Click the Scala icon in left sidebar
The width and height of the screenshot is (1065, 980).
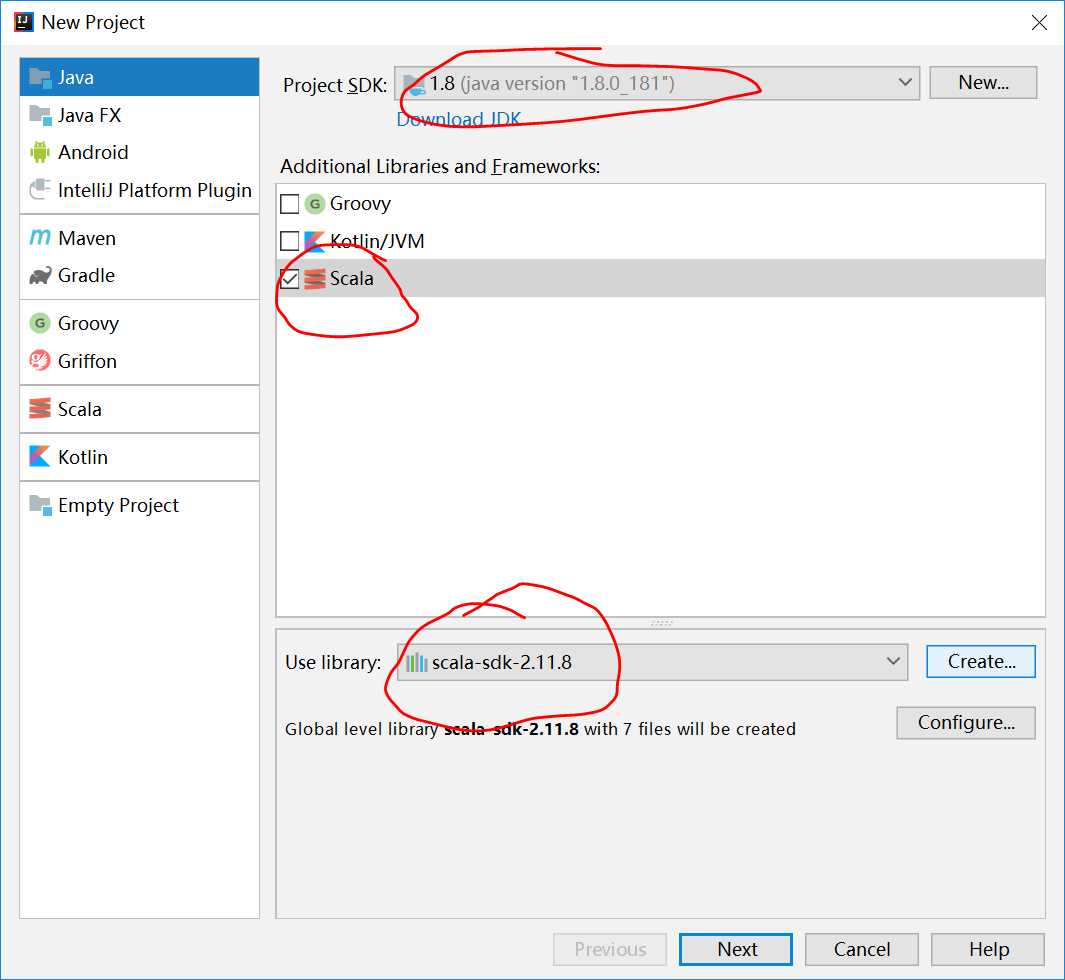pos(40,409)
